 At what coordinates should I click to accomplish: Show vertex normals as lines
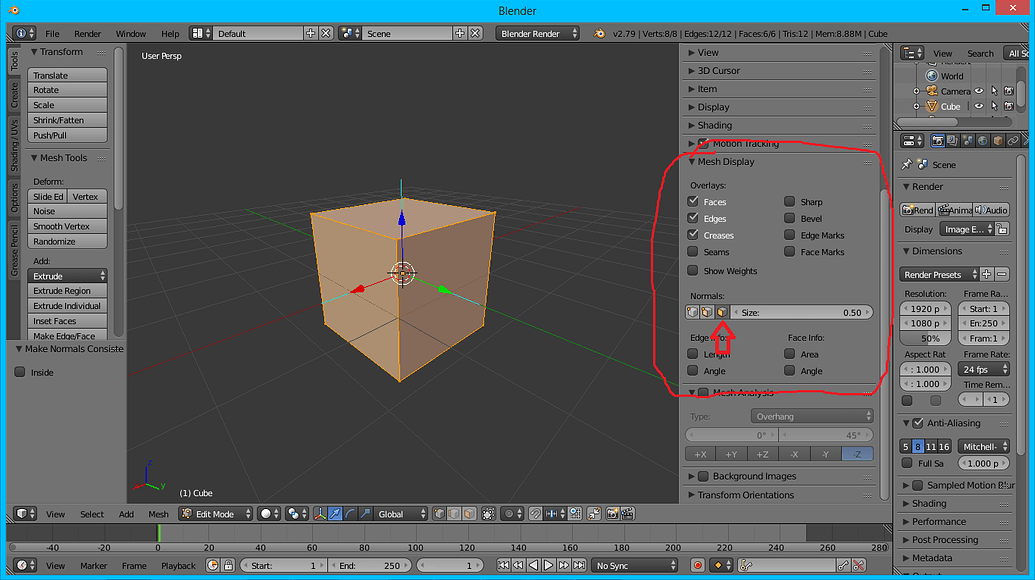[692, 312]
